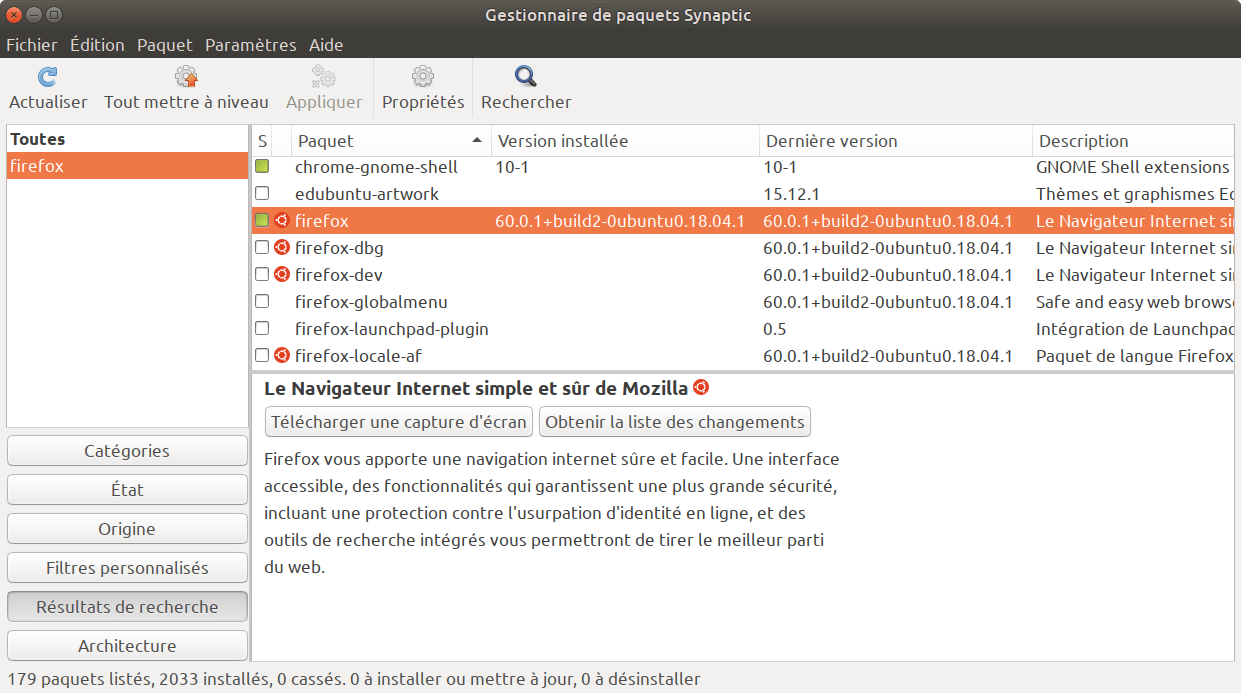Show the État filter view

click(127, 490)
